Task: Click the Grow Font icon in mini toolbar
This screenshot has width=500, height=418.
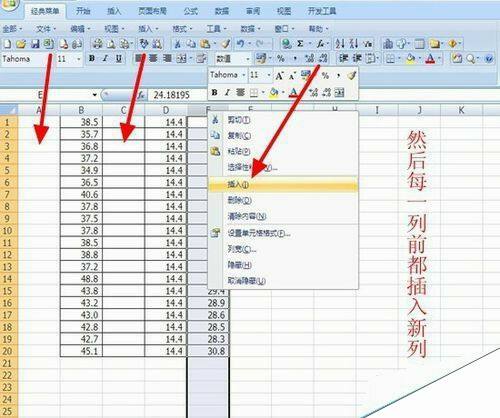Action: [279, 76]
